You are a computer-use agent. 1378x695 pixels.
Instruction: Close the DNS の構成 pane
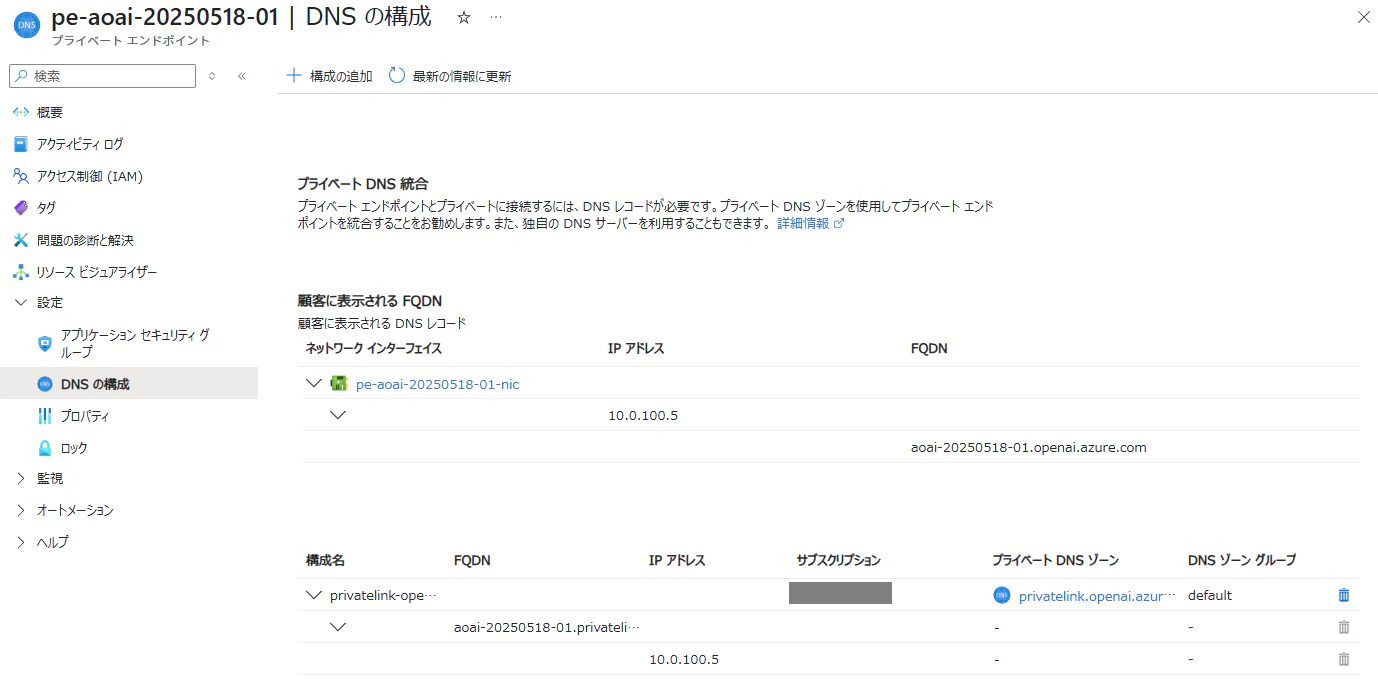coord(1363,17)
